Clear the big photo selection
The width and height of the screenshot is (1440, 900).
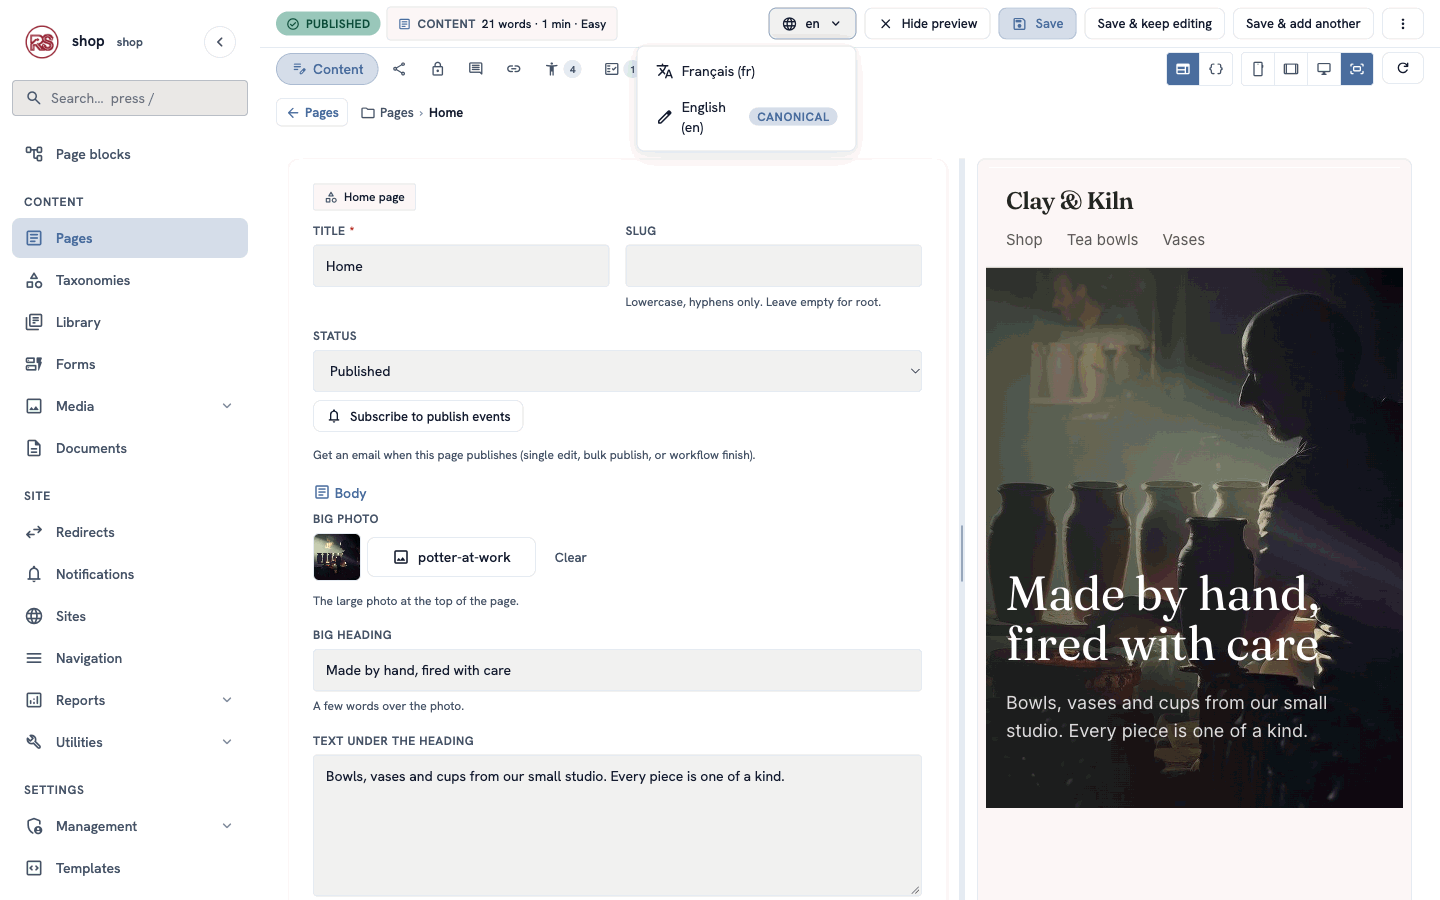(x=570, y=557)
